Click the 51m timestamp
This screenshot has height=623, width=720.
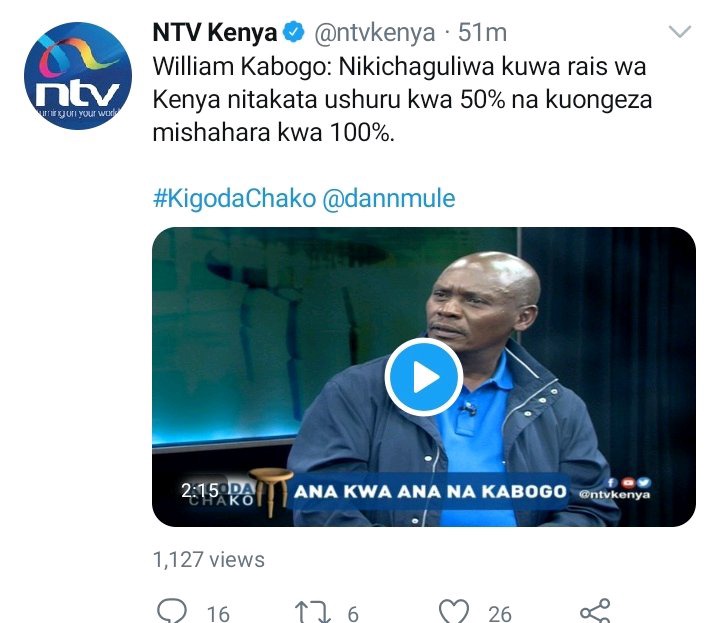pyautogui.click(x=483, y=33)
